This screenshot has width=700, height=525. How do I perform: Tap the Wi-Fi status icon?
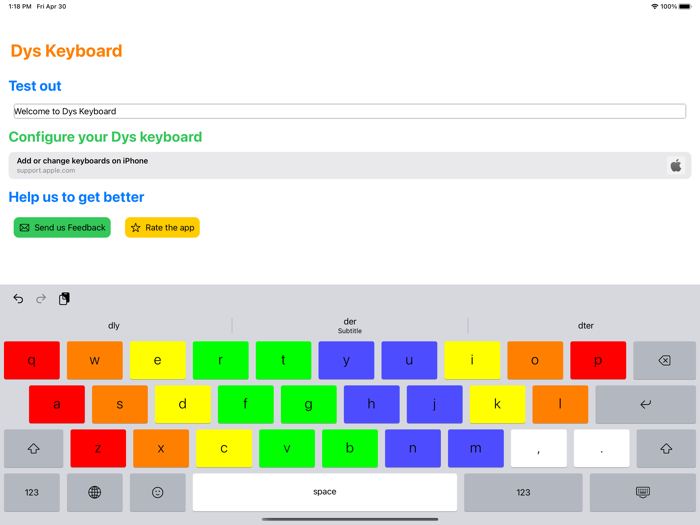(x=654, y=6)
